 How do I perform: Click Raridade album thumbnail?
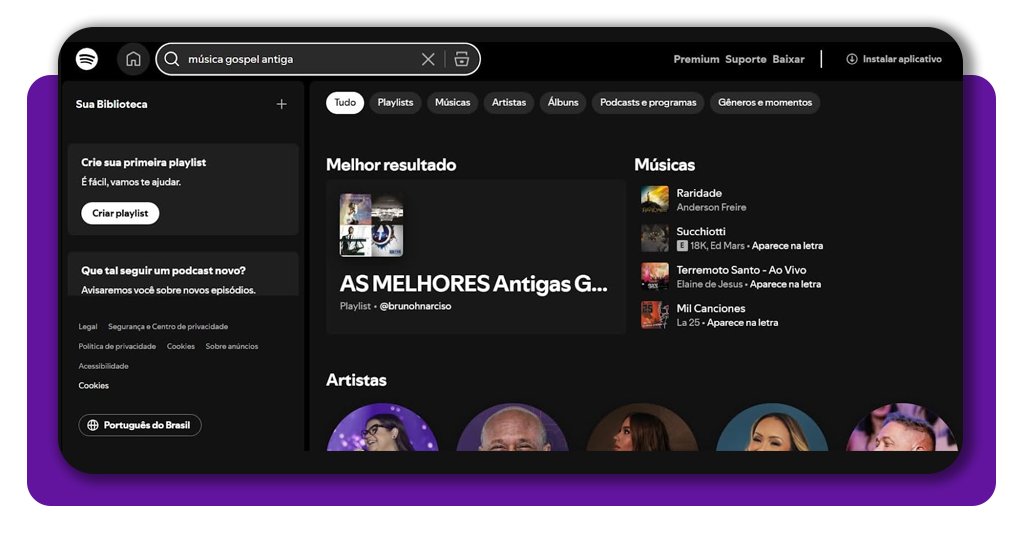click(654, 200)
